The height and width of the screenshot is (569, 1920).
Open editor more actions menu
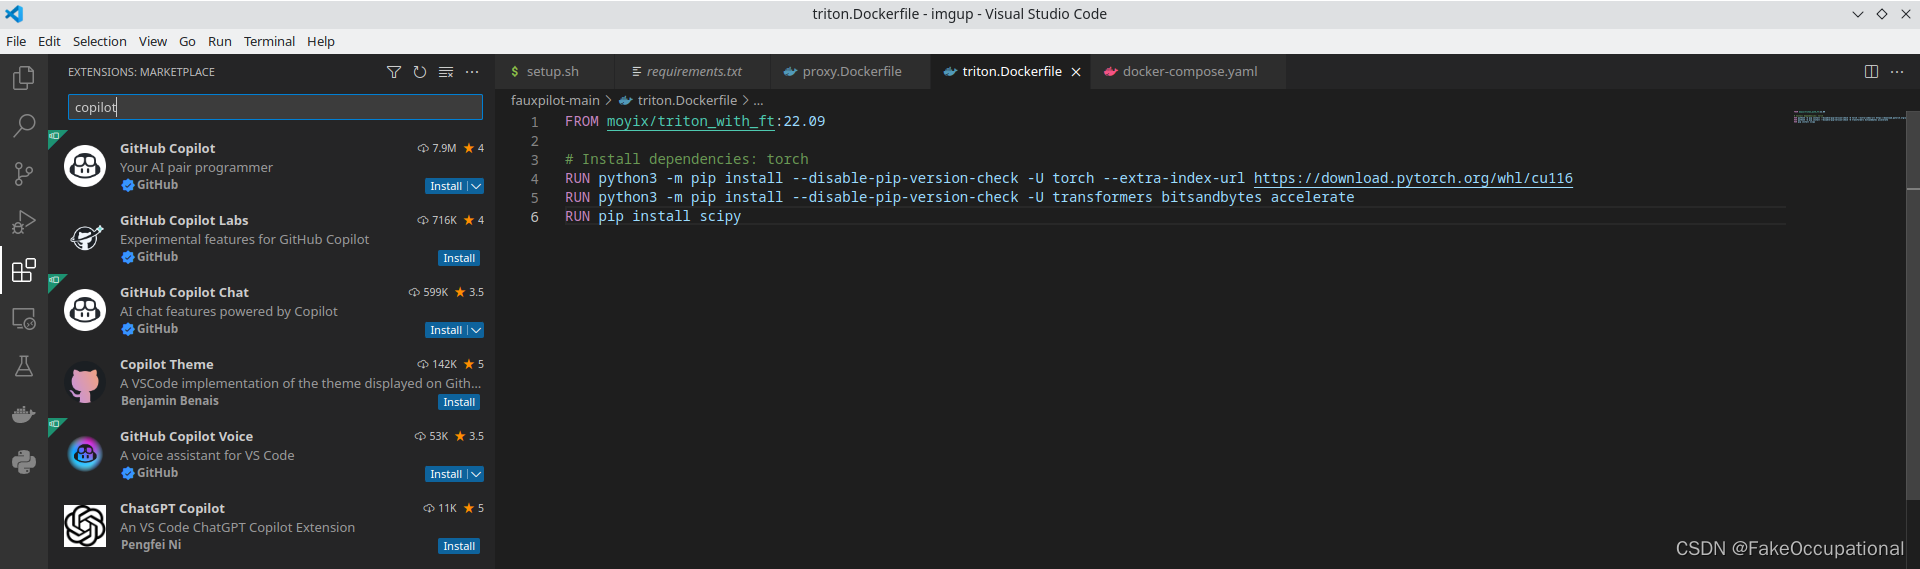pyautogui.click(x=1897, y=72)
